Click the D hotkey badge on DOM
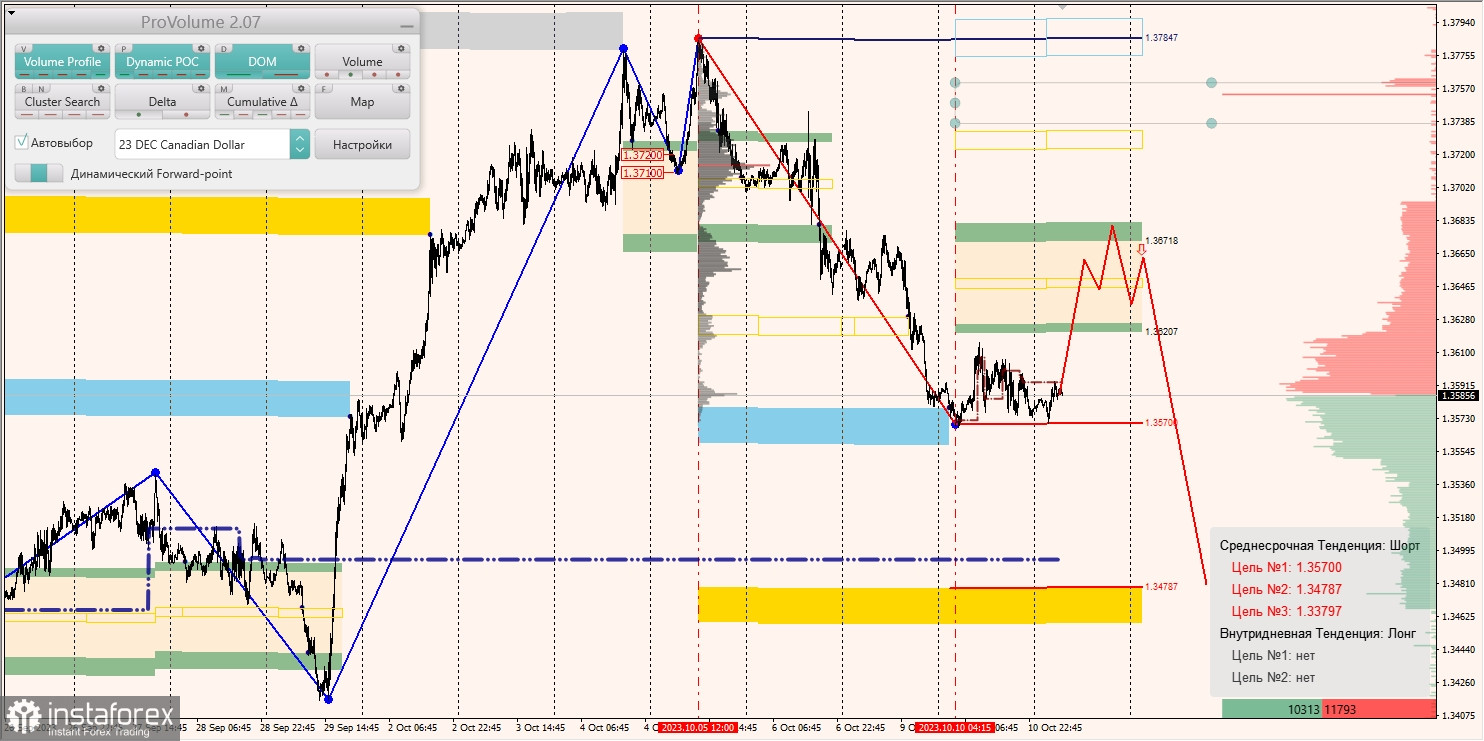 click(x=224, y=48)
